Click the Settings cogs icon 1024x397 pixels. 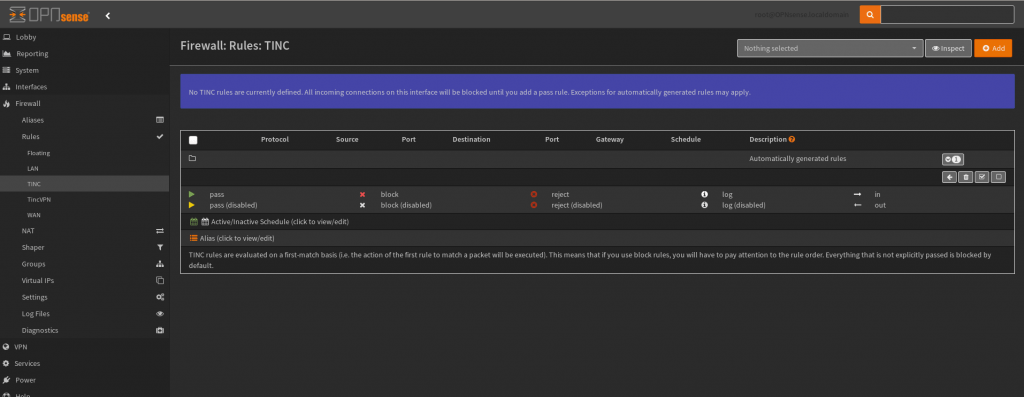pos(159,297)
